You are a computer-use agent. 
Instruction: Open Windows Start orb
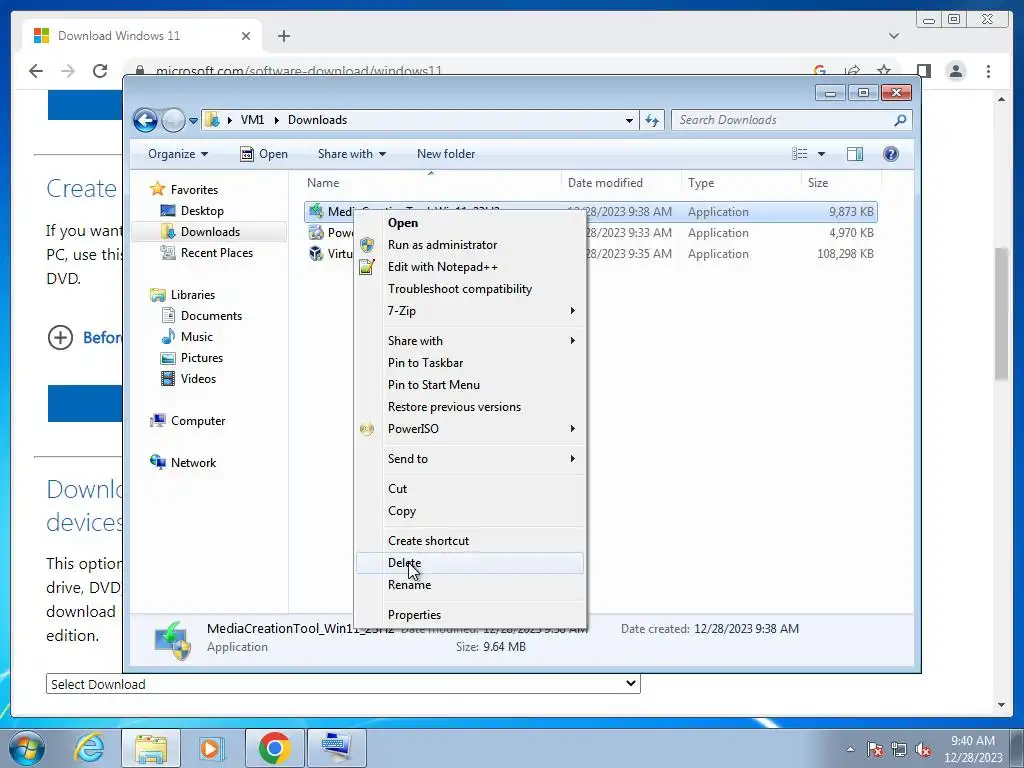click(x=26, y=748)
